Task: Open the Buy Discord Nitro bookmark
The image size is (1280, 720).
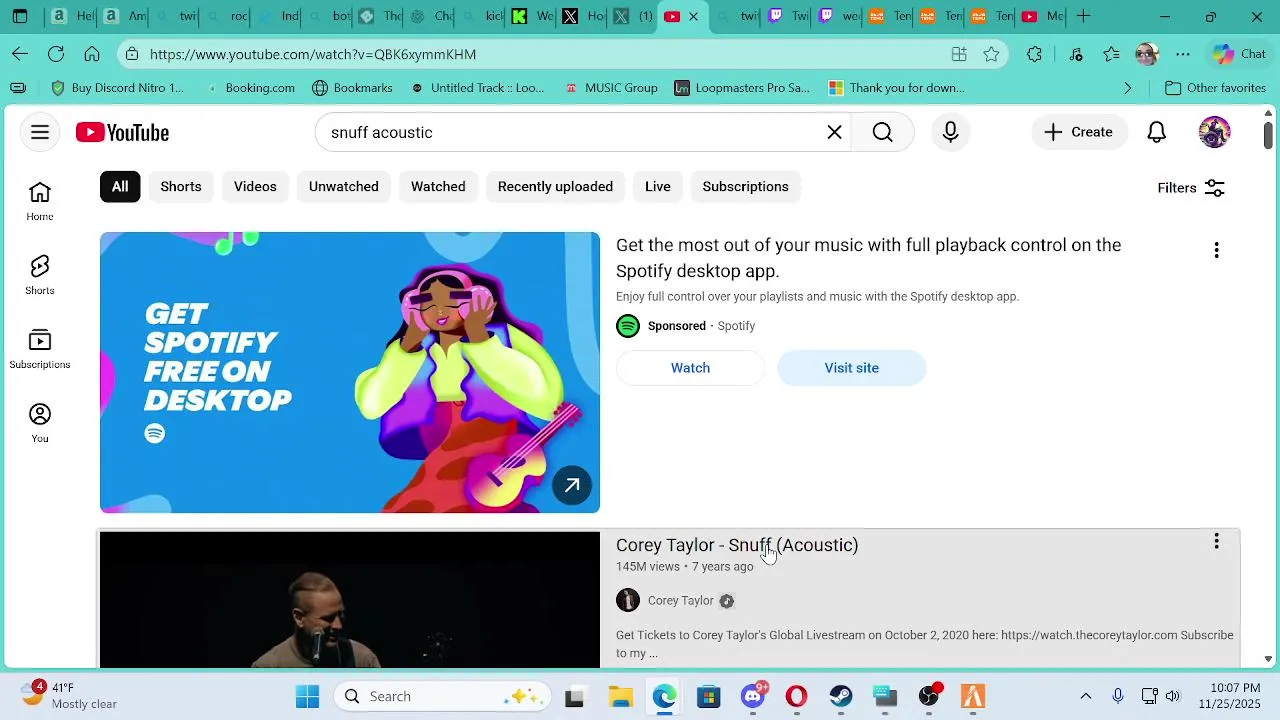Action: click(x=117, y=88)
